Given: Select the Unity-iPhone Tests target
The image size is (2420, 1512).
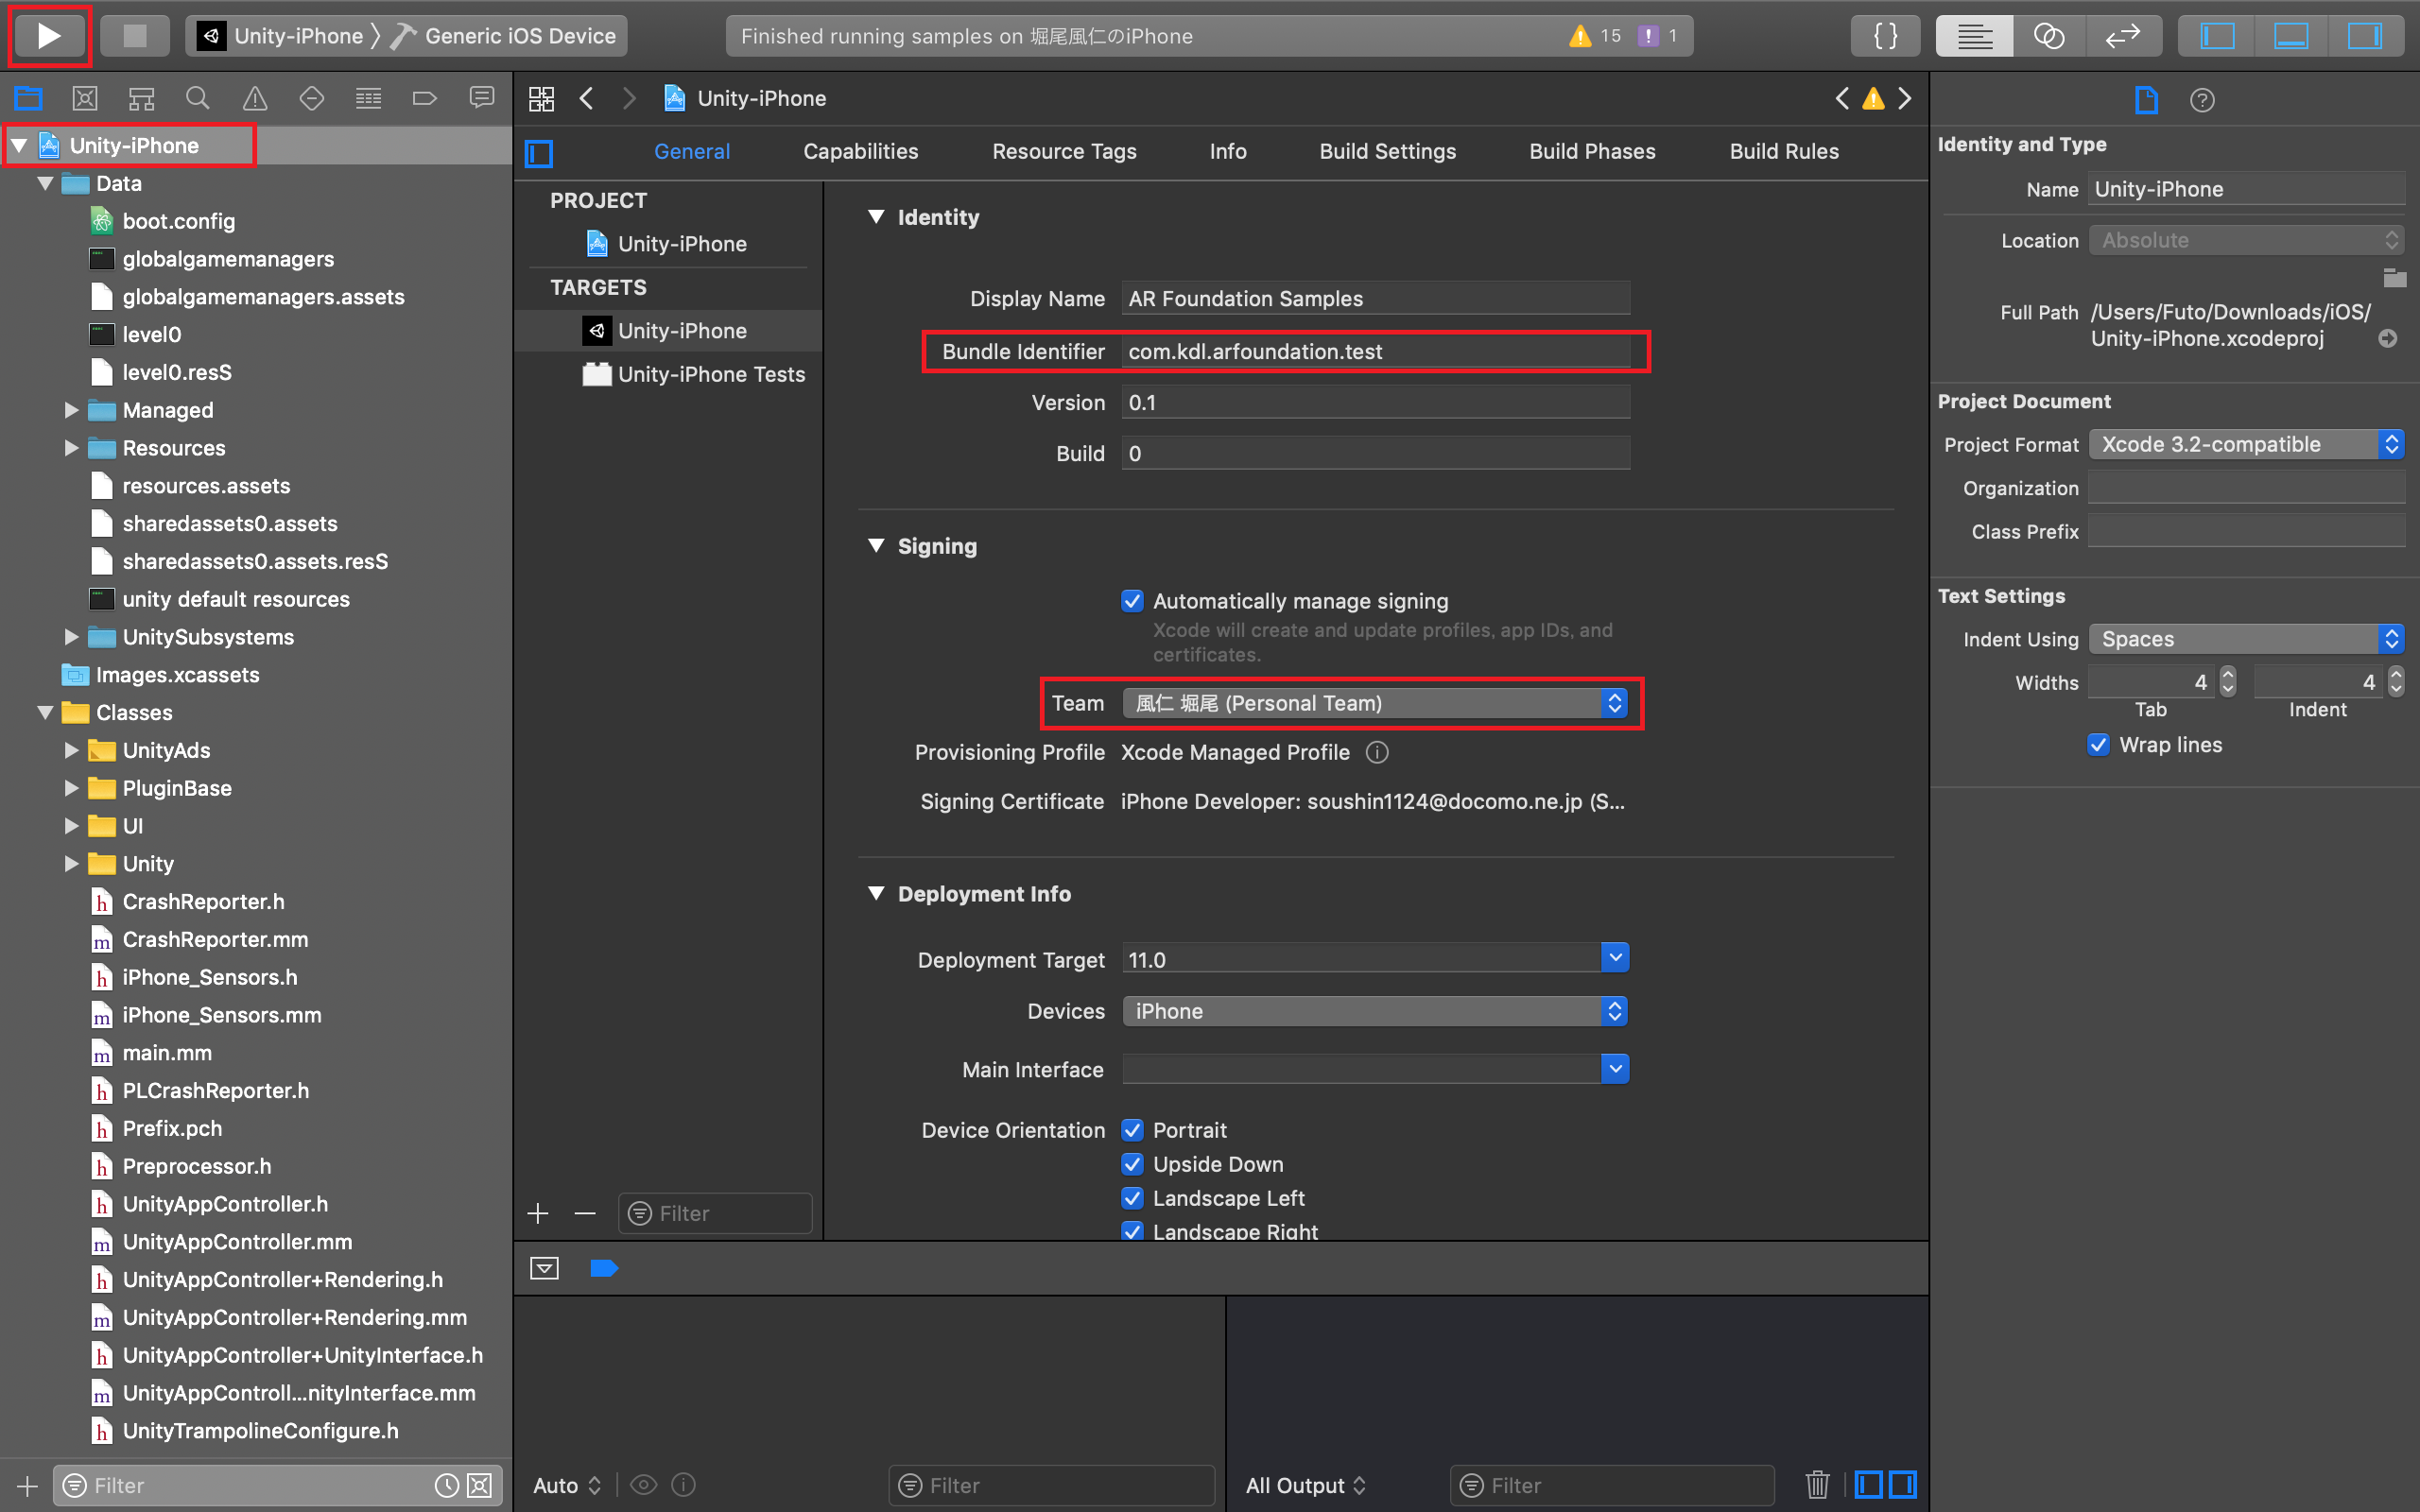Looking at the screenshot, I should pyautogui.click(x=710, y=374).
